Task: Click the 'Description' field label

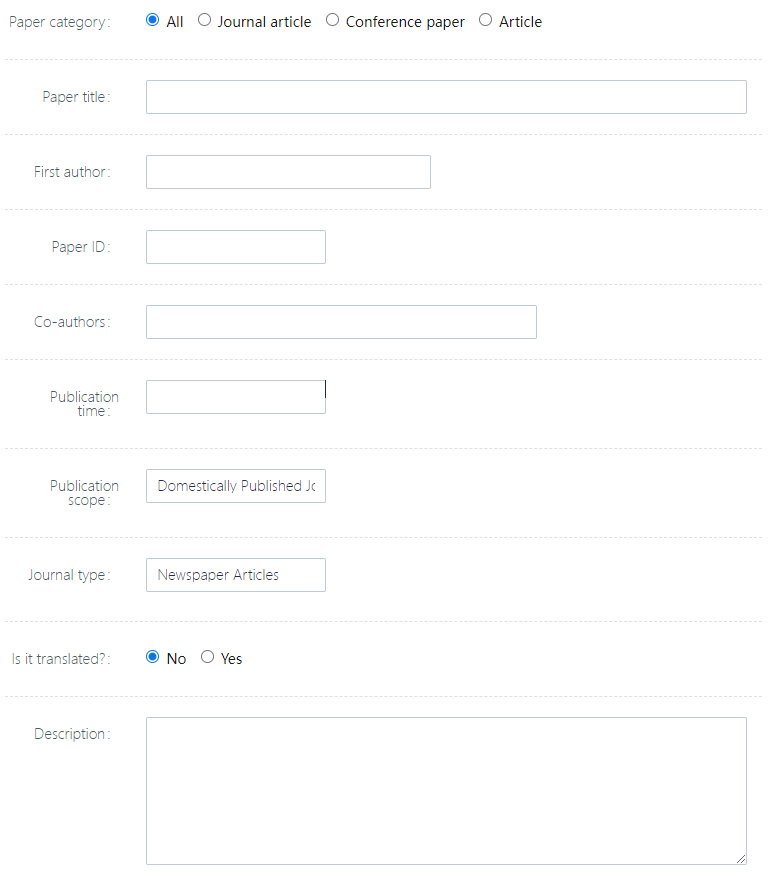Action: [x=70, y=734]
